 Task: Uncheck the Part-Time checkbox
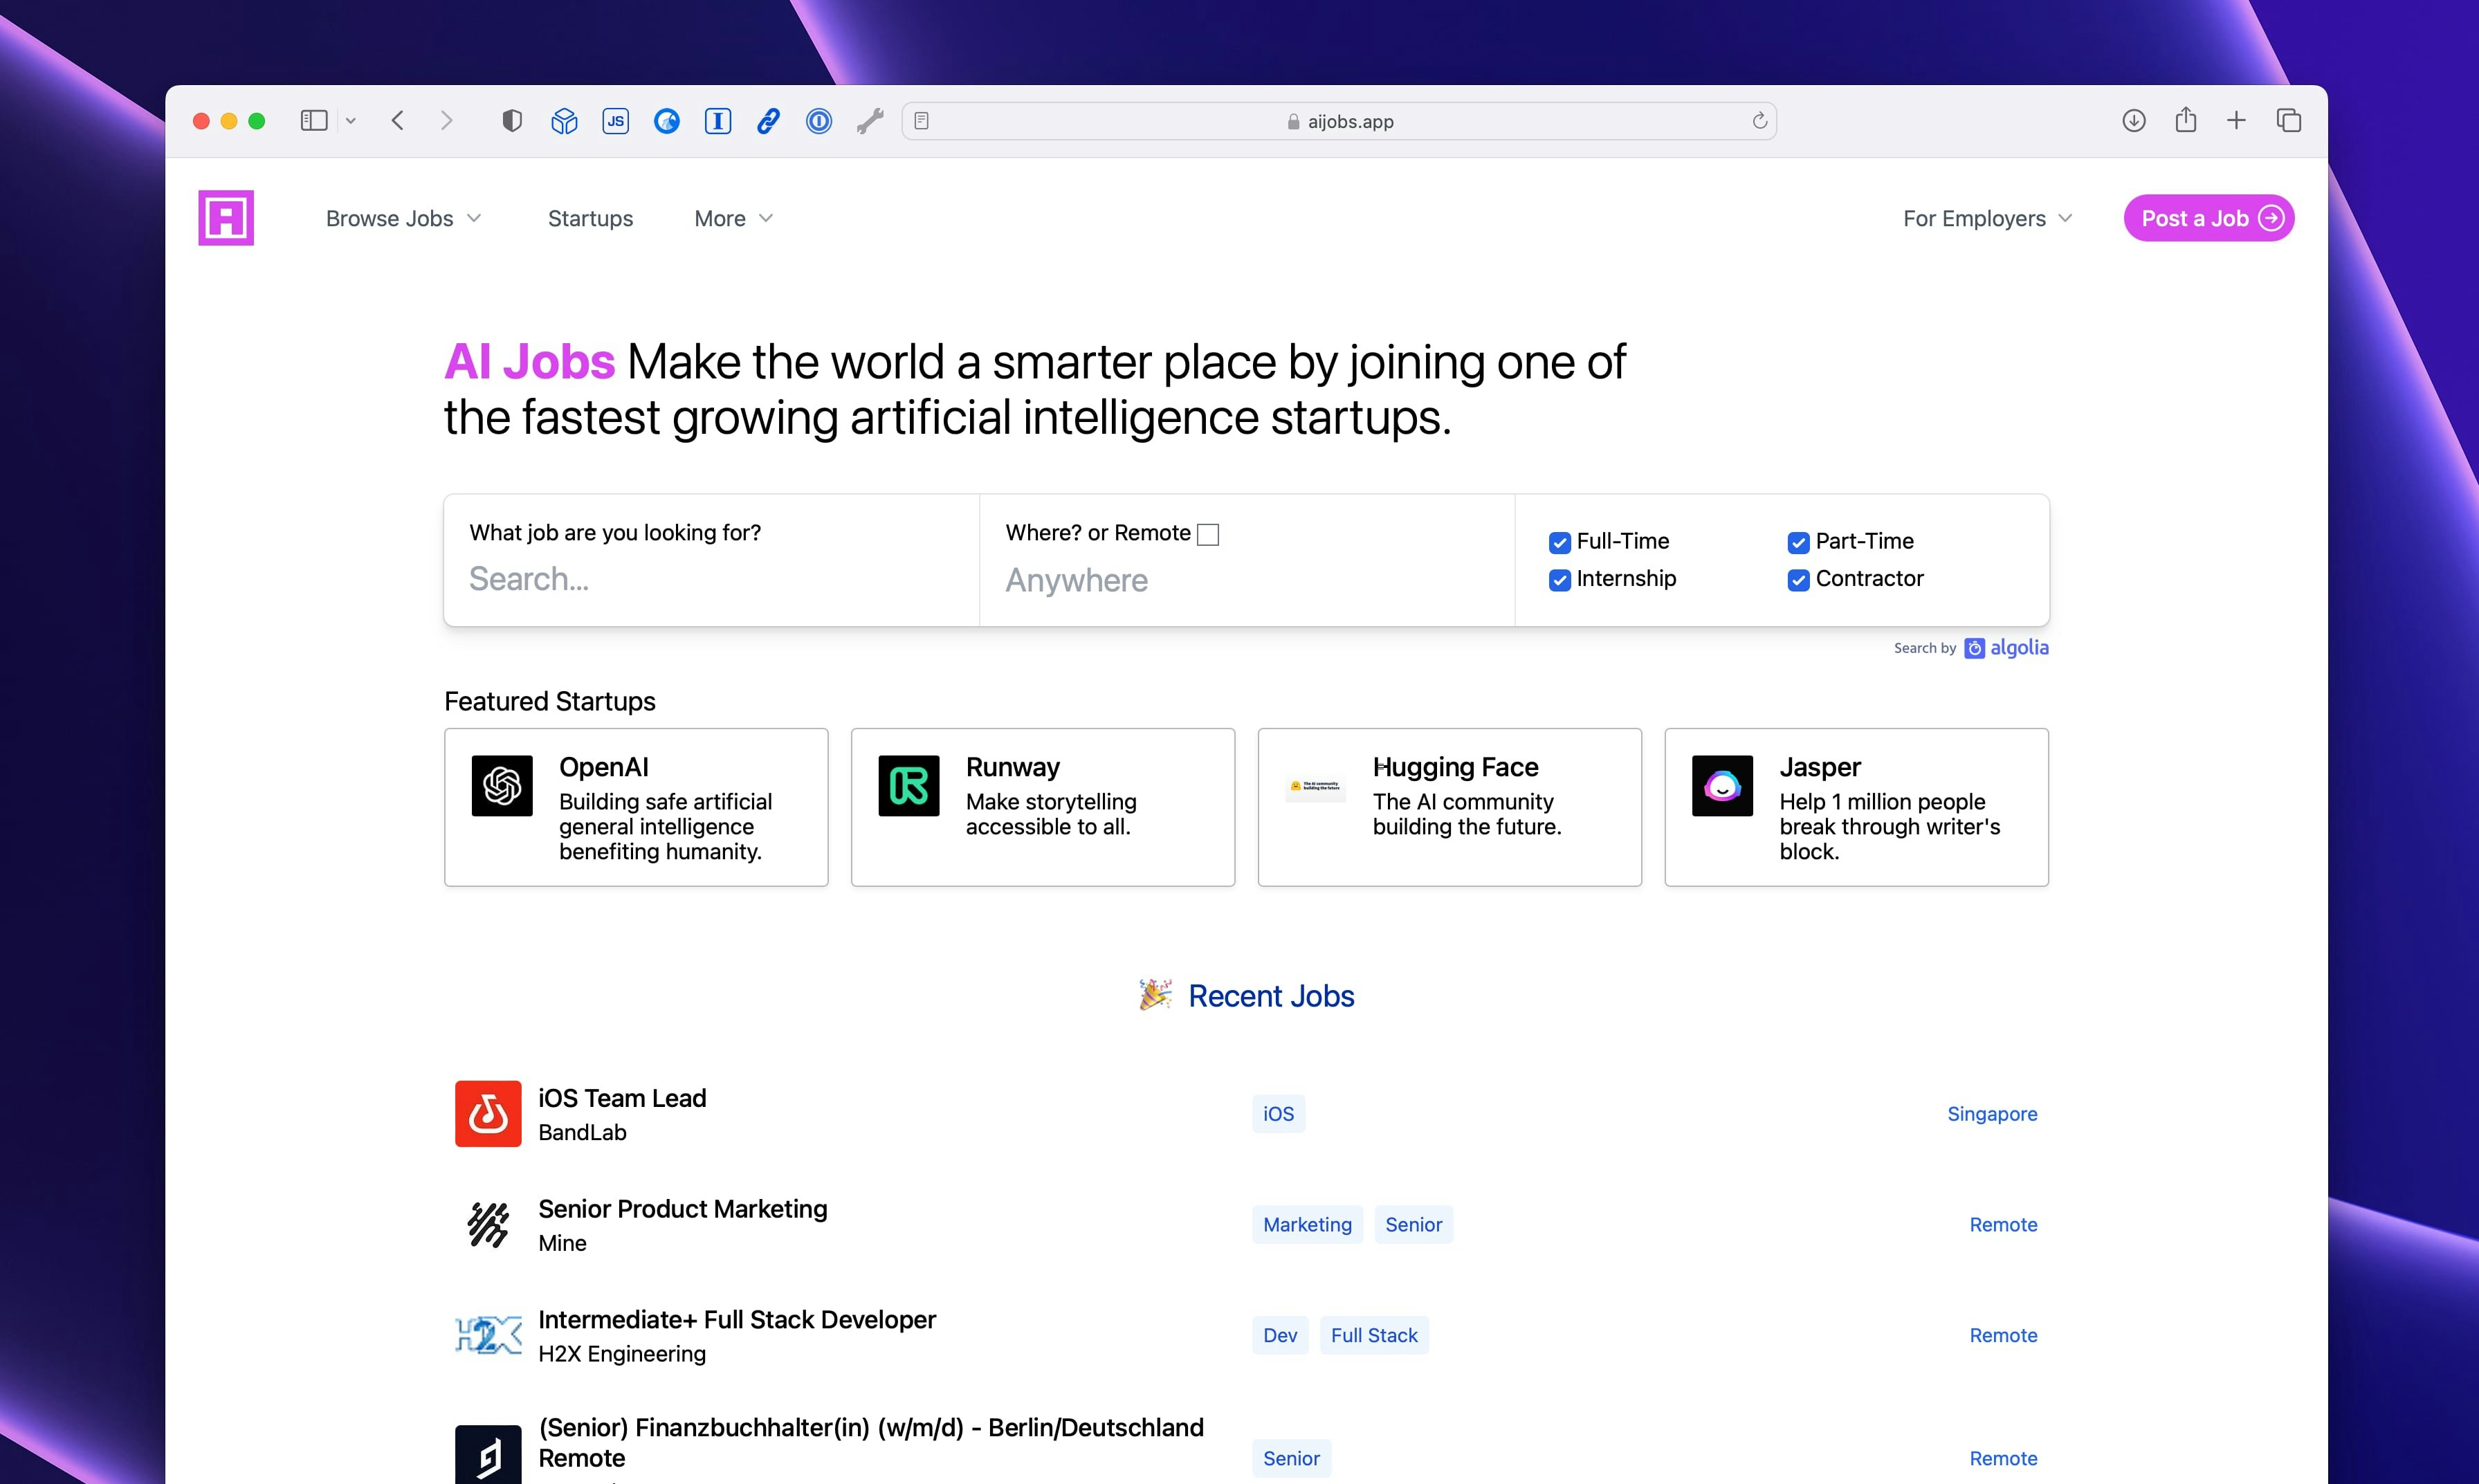pos(1798,543)
